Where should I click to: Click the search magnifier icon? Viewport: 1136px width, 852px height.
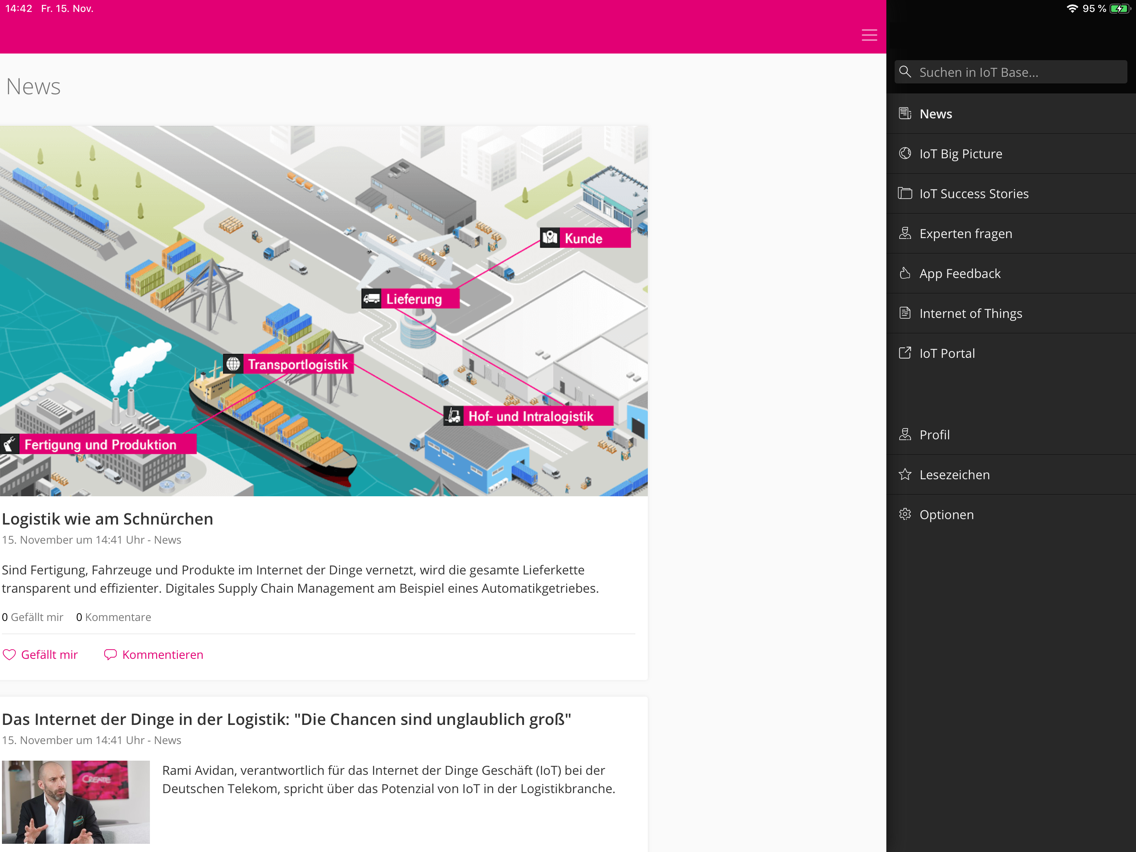905,72
